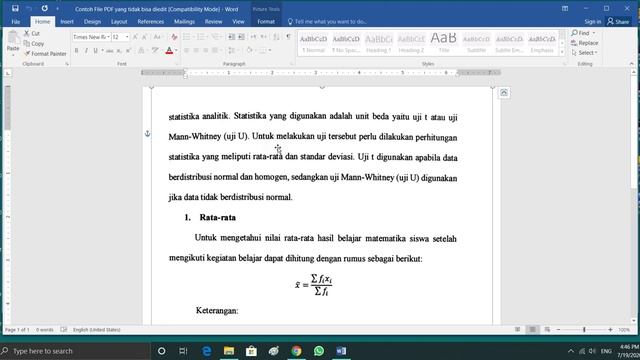Viewport: 640px width, 360px height.
Task: Switch to the Layout tab
Action: click(x=119, y=22)
